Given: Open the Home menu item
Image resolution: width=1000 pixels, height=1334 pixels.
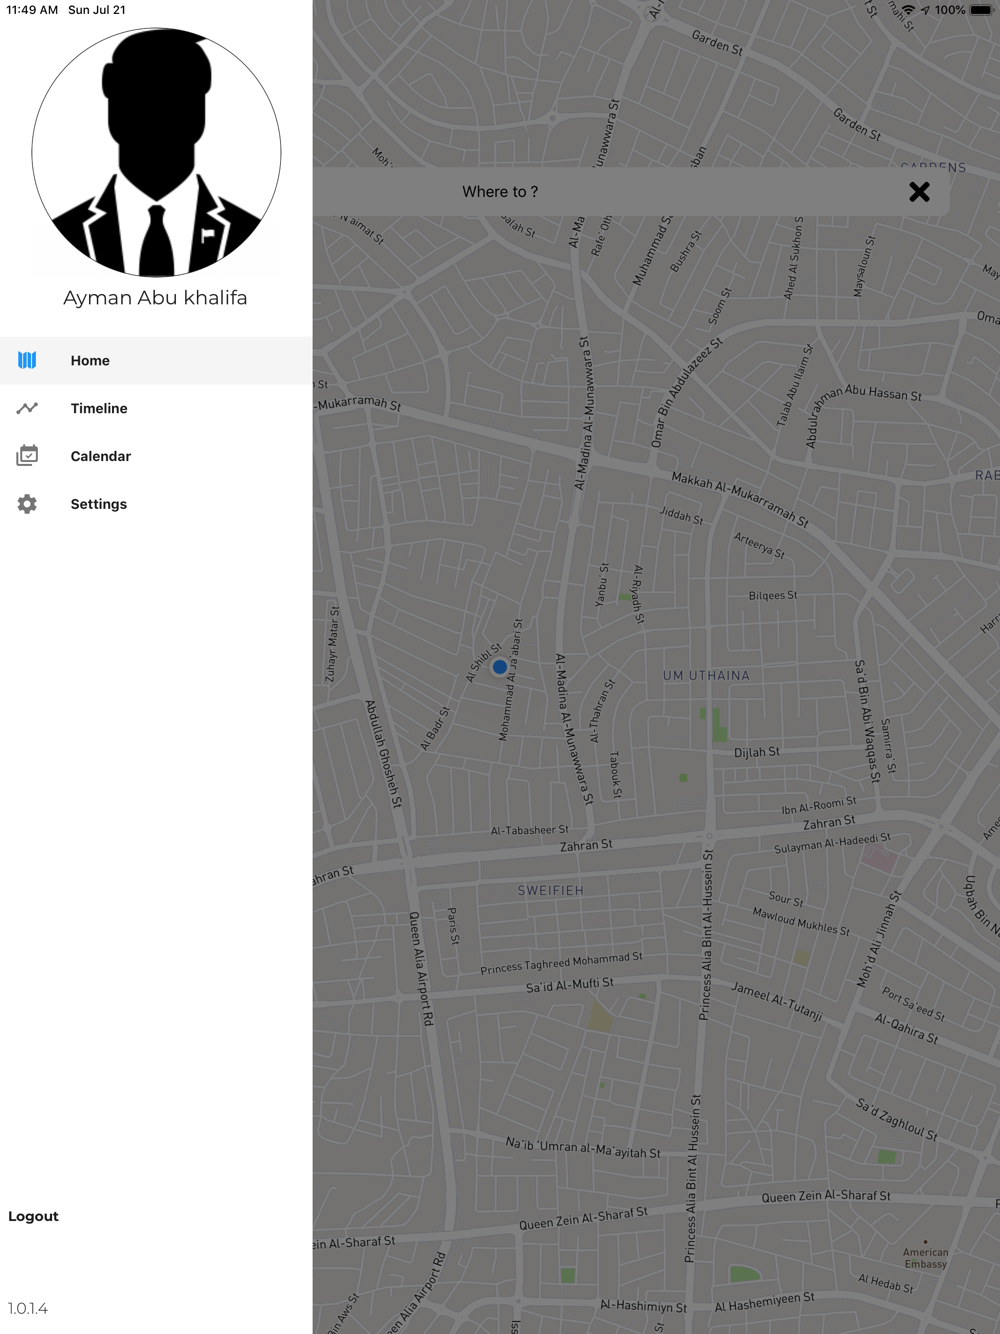Looking at the screenshot, I should tap(156, 360).
